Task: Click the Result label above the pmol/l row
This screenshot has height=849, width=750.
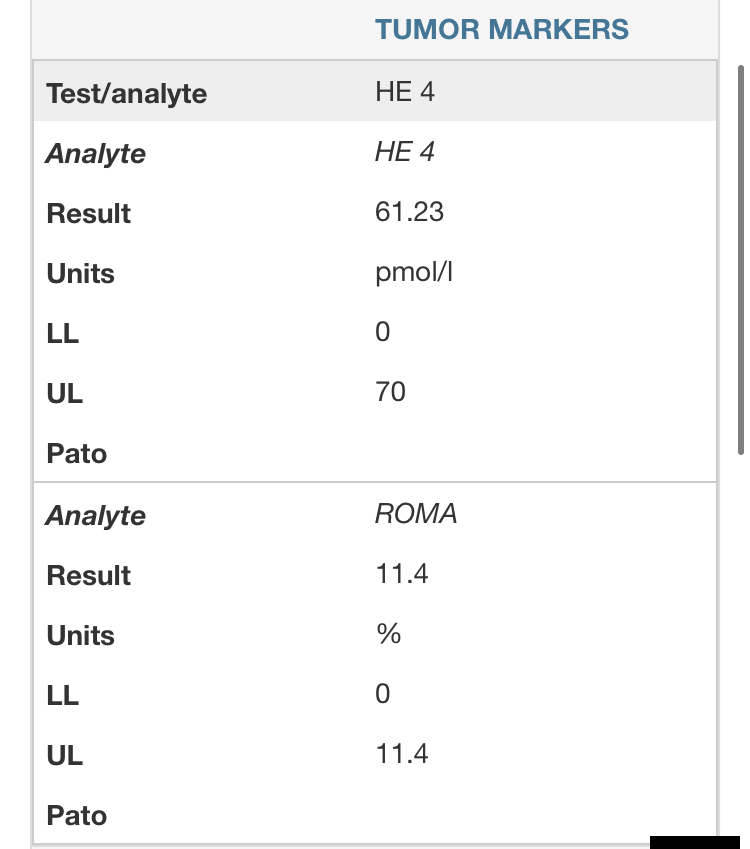Action: click(89, 214)
